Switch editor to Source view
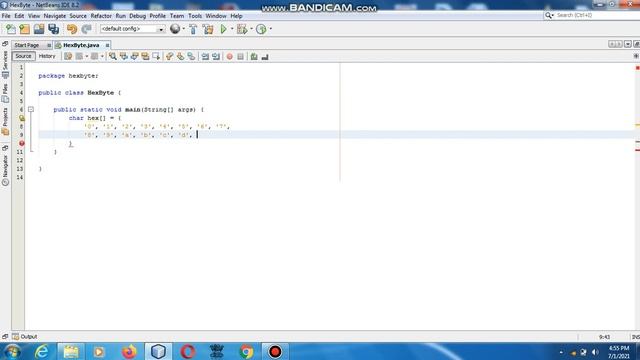The height and width of the screenshot is (360, 640). pos(23,56)
